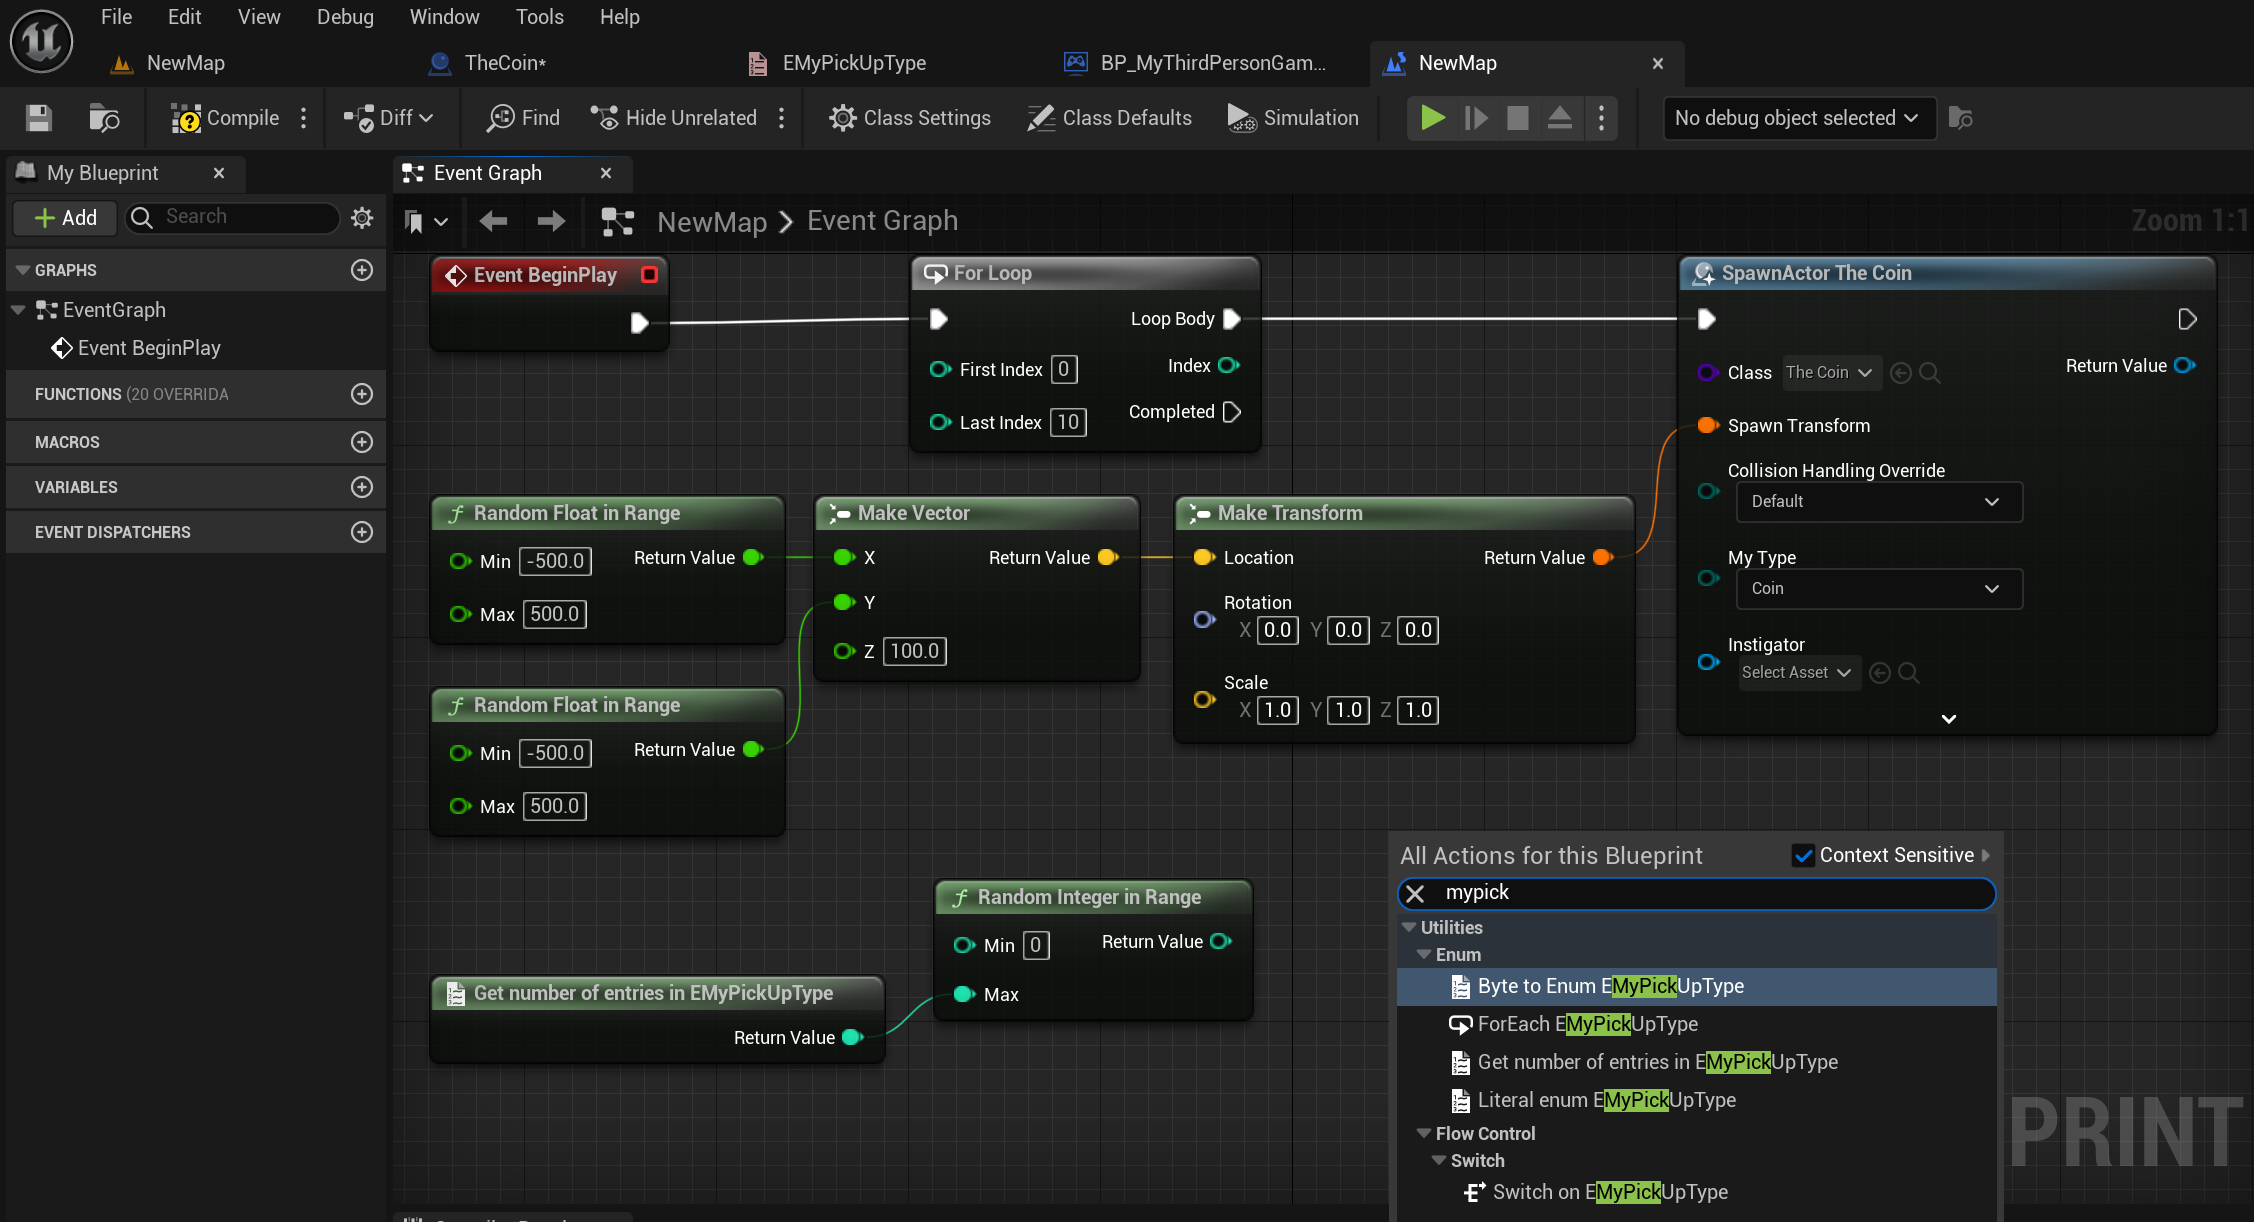This screenshot has width=2254, height=1222.
Task: Open the File menu
Action: [x=116, y=17]
